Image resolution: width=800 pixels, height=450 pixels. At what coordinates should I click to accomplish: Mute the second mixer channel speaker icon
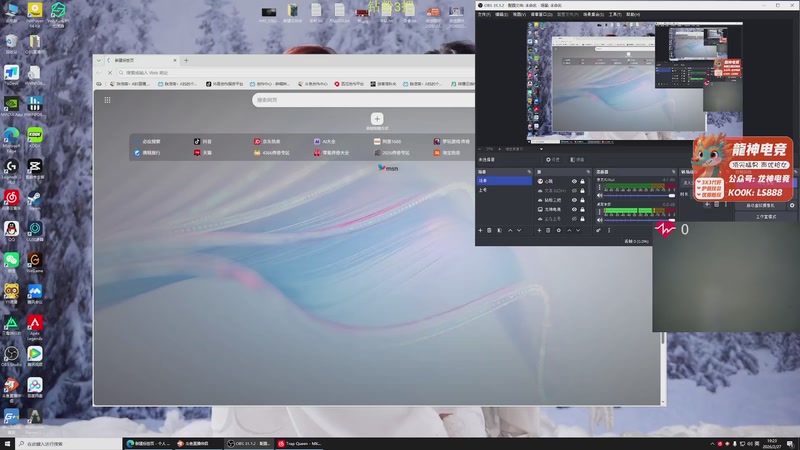(600, 220)
